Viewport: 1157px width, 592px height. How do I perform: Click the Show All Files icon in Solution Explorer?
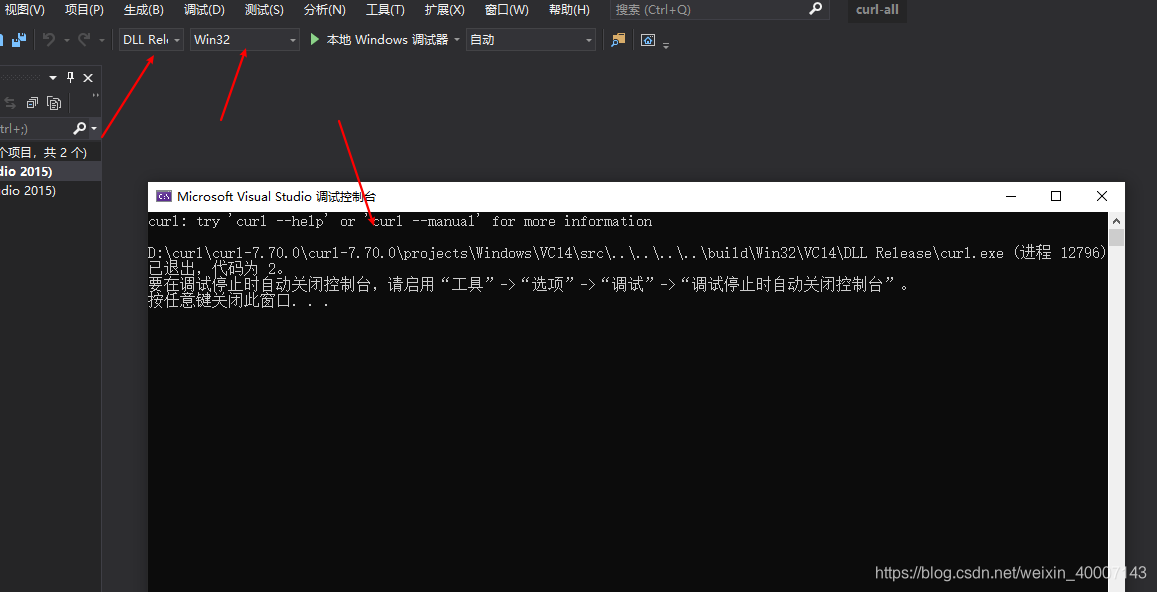click(54, 103)
